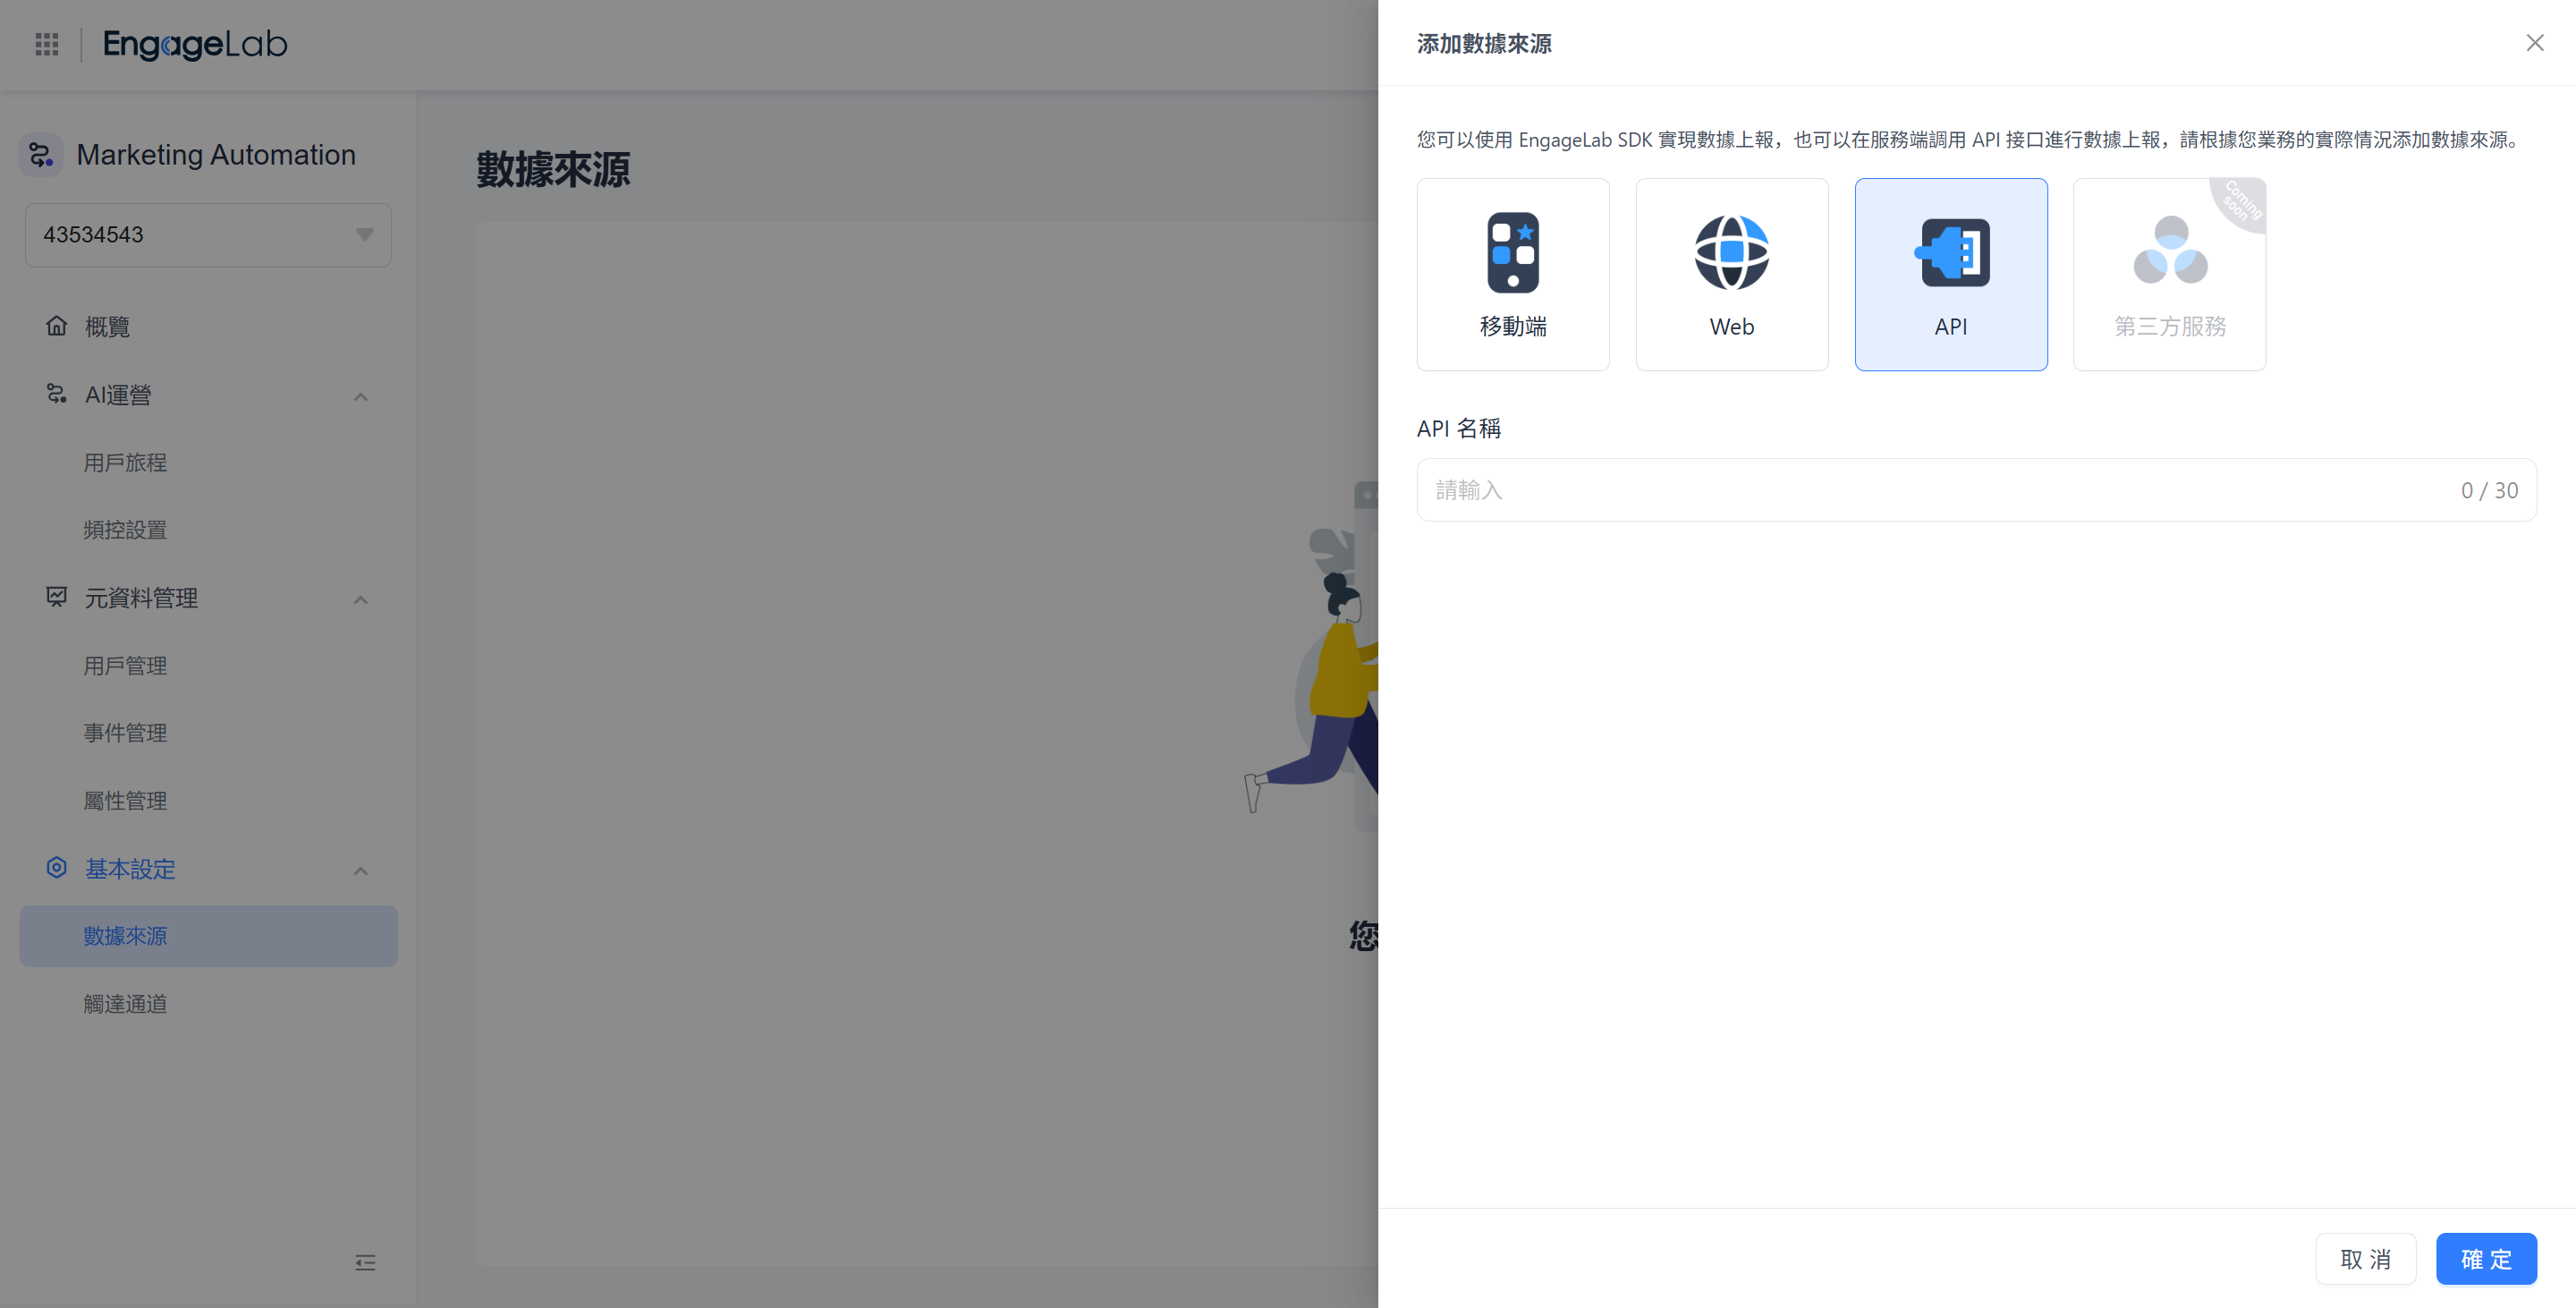Click the 元資料管理 panel icon

click(57, 597)
